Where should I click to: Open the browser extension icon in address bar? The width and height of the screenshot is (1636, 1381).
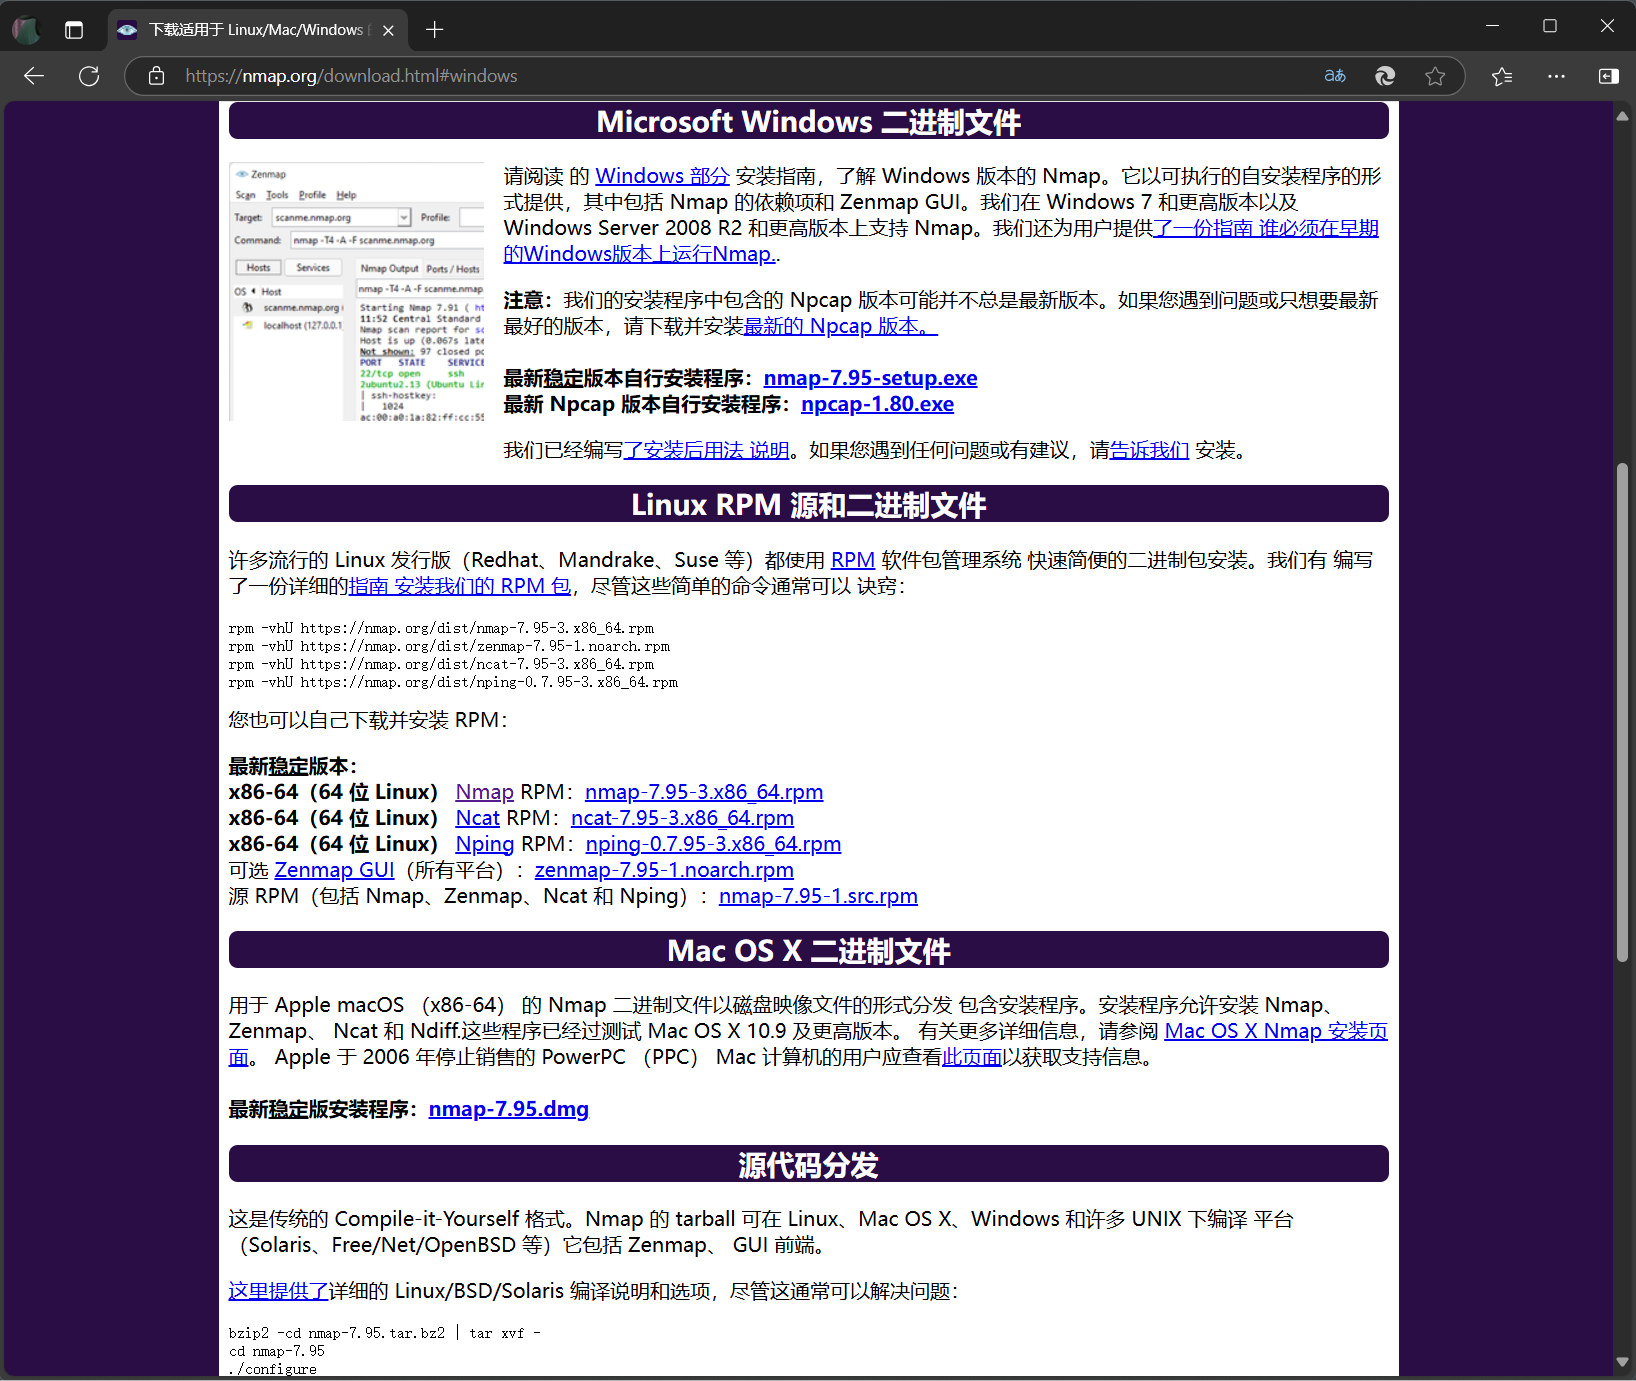click(1385, 76)
